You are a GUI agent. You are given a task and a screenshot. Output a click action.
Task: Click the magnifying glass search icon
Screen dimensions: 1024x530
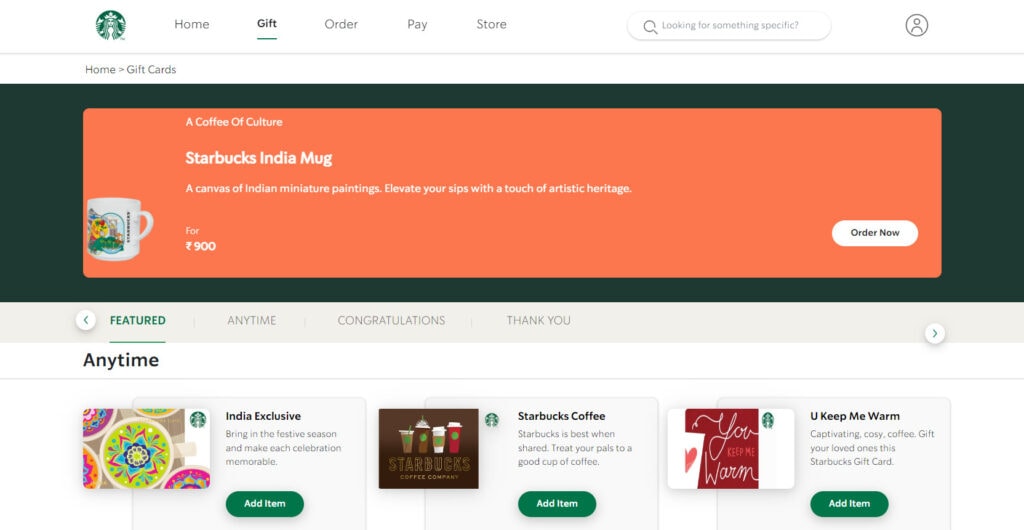(650, 27)
